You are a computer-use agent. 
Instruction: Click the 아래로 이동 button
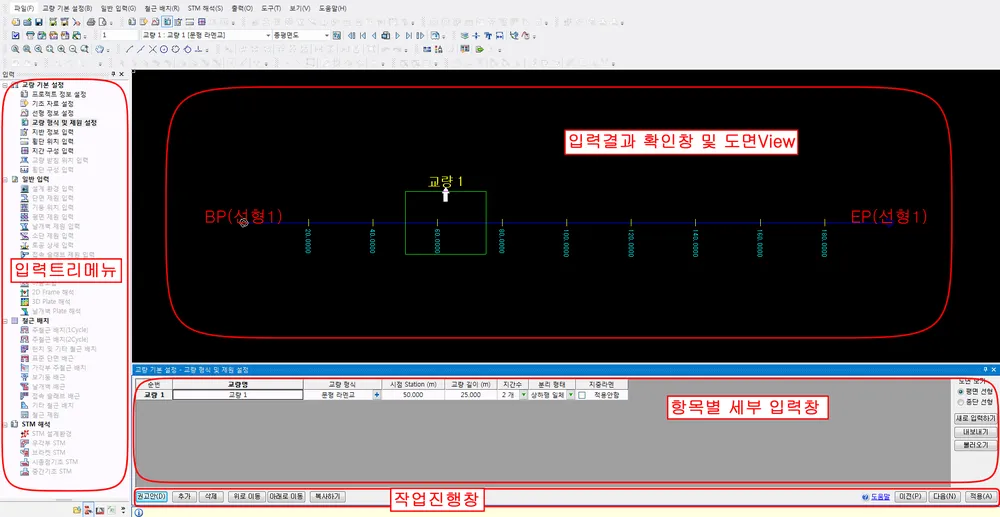286,496
